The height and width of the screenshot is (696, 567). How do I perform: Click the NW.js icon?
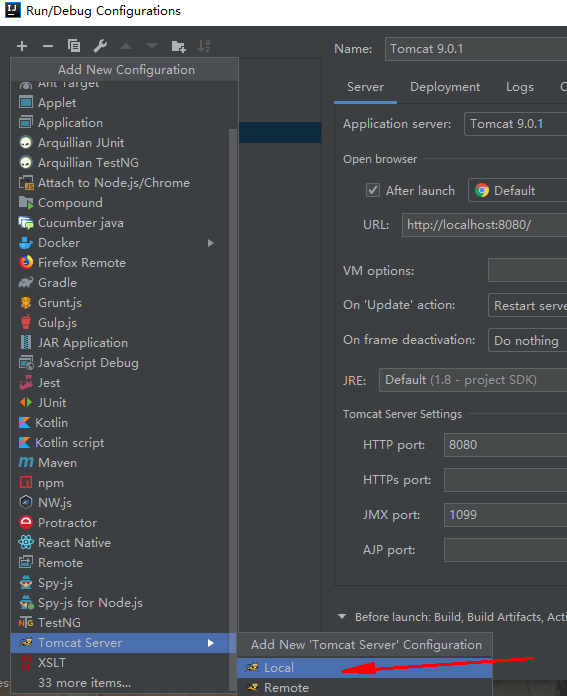(26, 502)
